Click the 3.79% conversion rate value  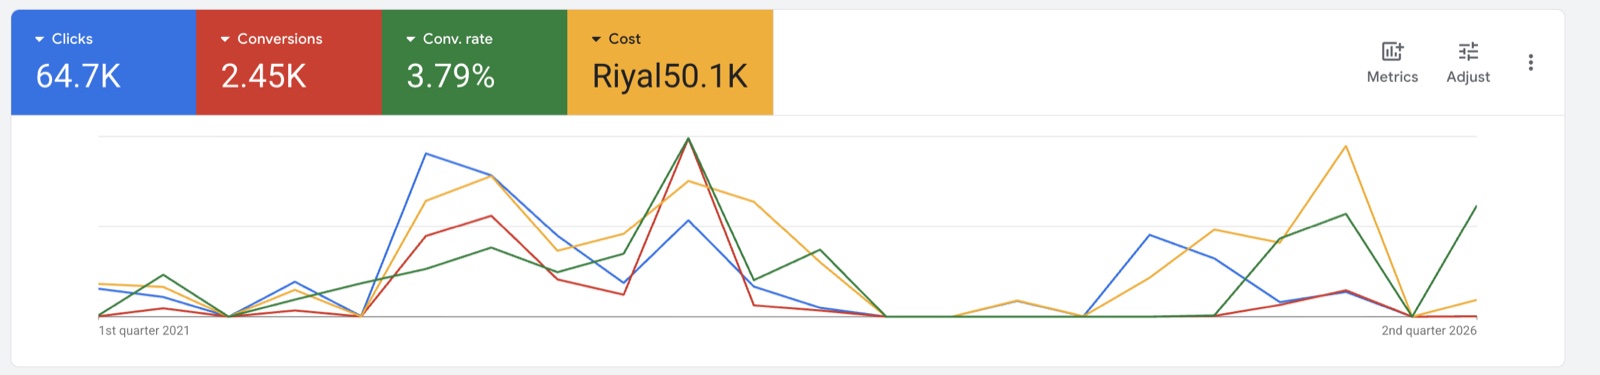click(451, 76)
